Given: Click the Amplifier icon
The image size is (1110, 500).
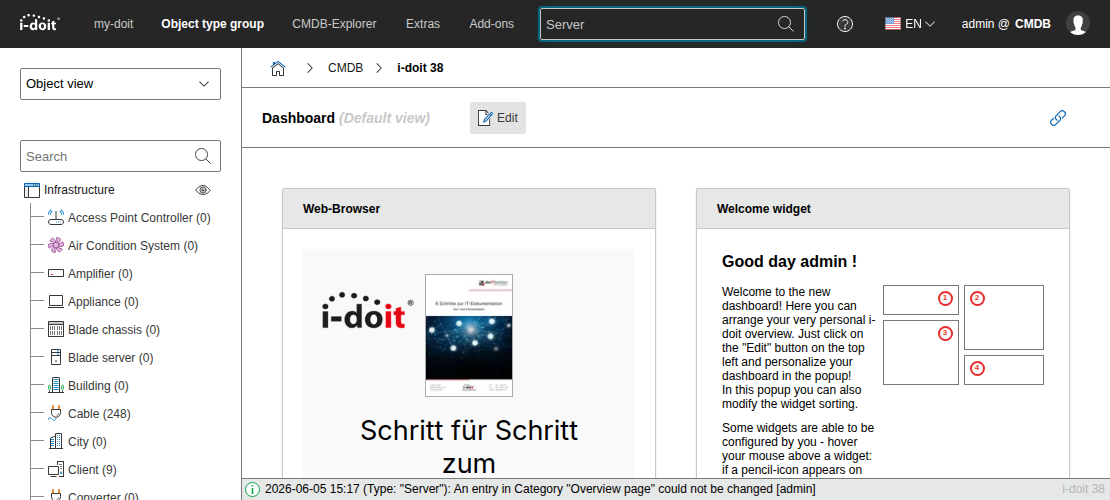Looking at the screenshot, I should pyautogui.click(x=56, y=273).
